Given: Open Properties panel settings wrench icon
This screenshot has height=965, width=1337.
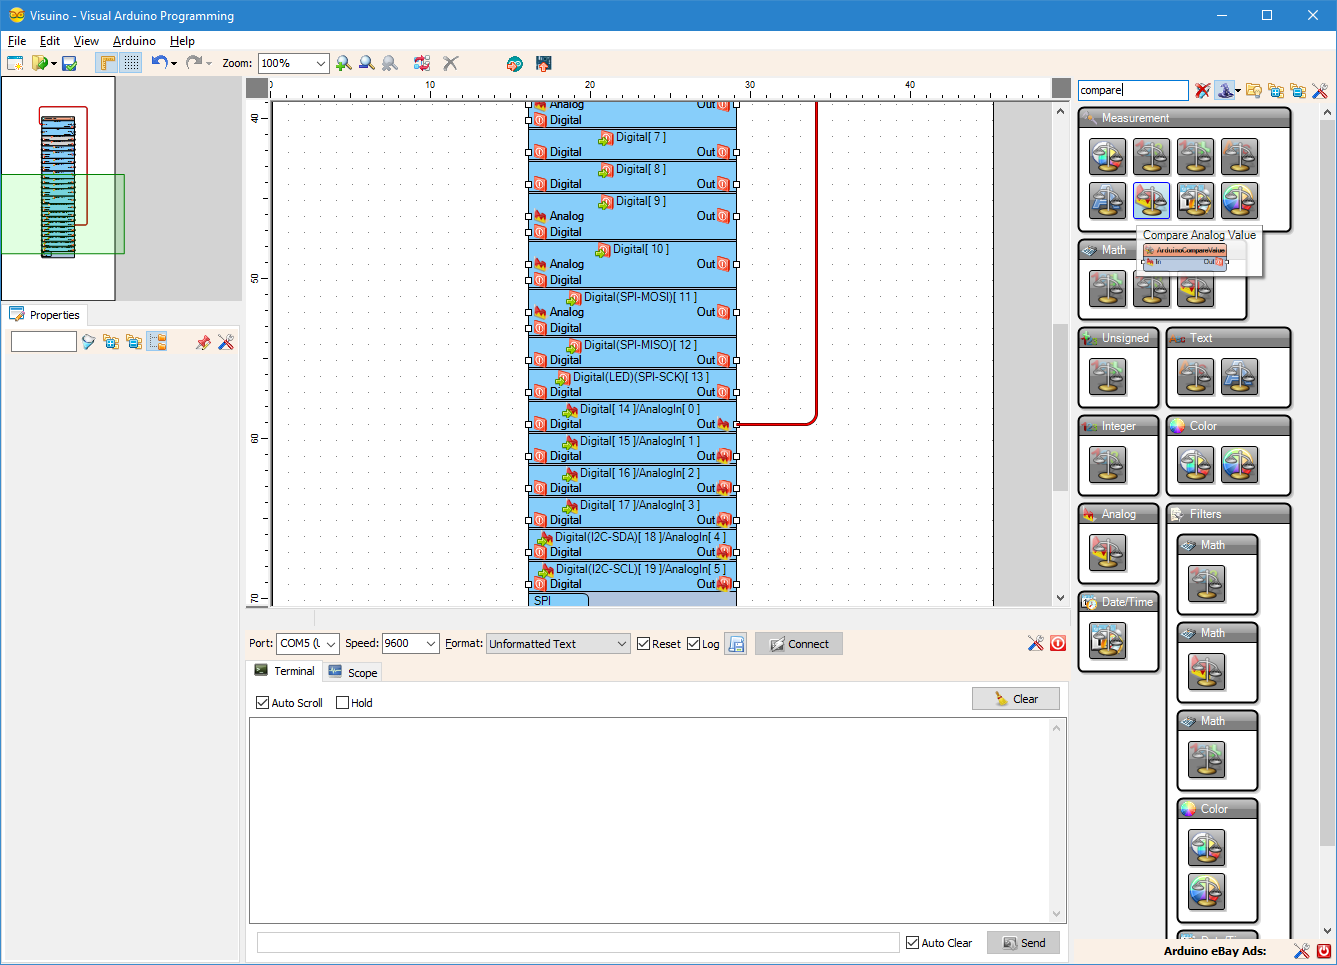Looking at the screenshot, I should pos(226,342).
